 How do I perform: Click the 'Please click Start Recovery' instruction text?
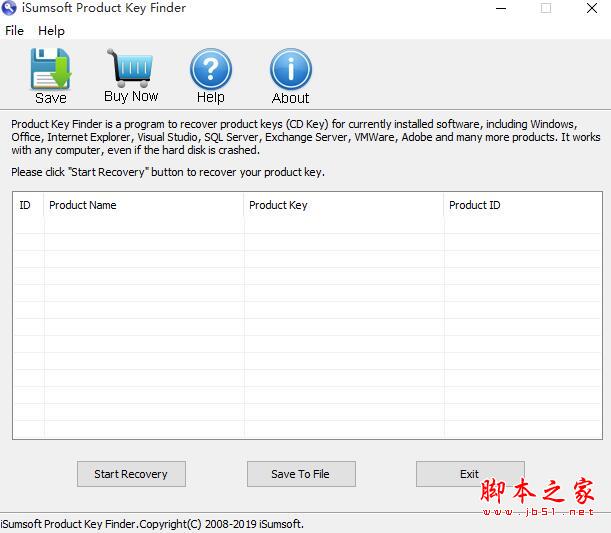168,172
